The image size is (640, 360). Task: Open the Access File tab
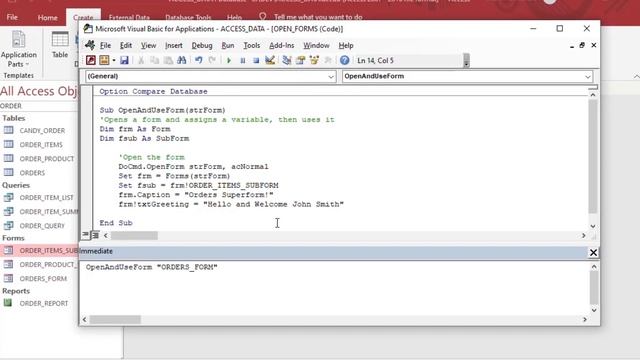click(x=12, y=17)
